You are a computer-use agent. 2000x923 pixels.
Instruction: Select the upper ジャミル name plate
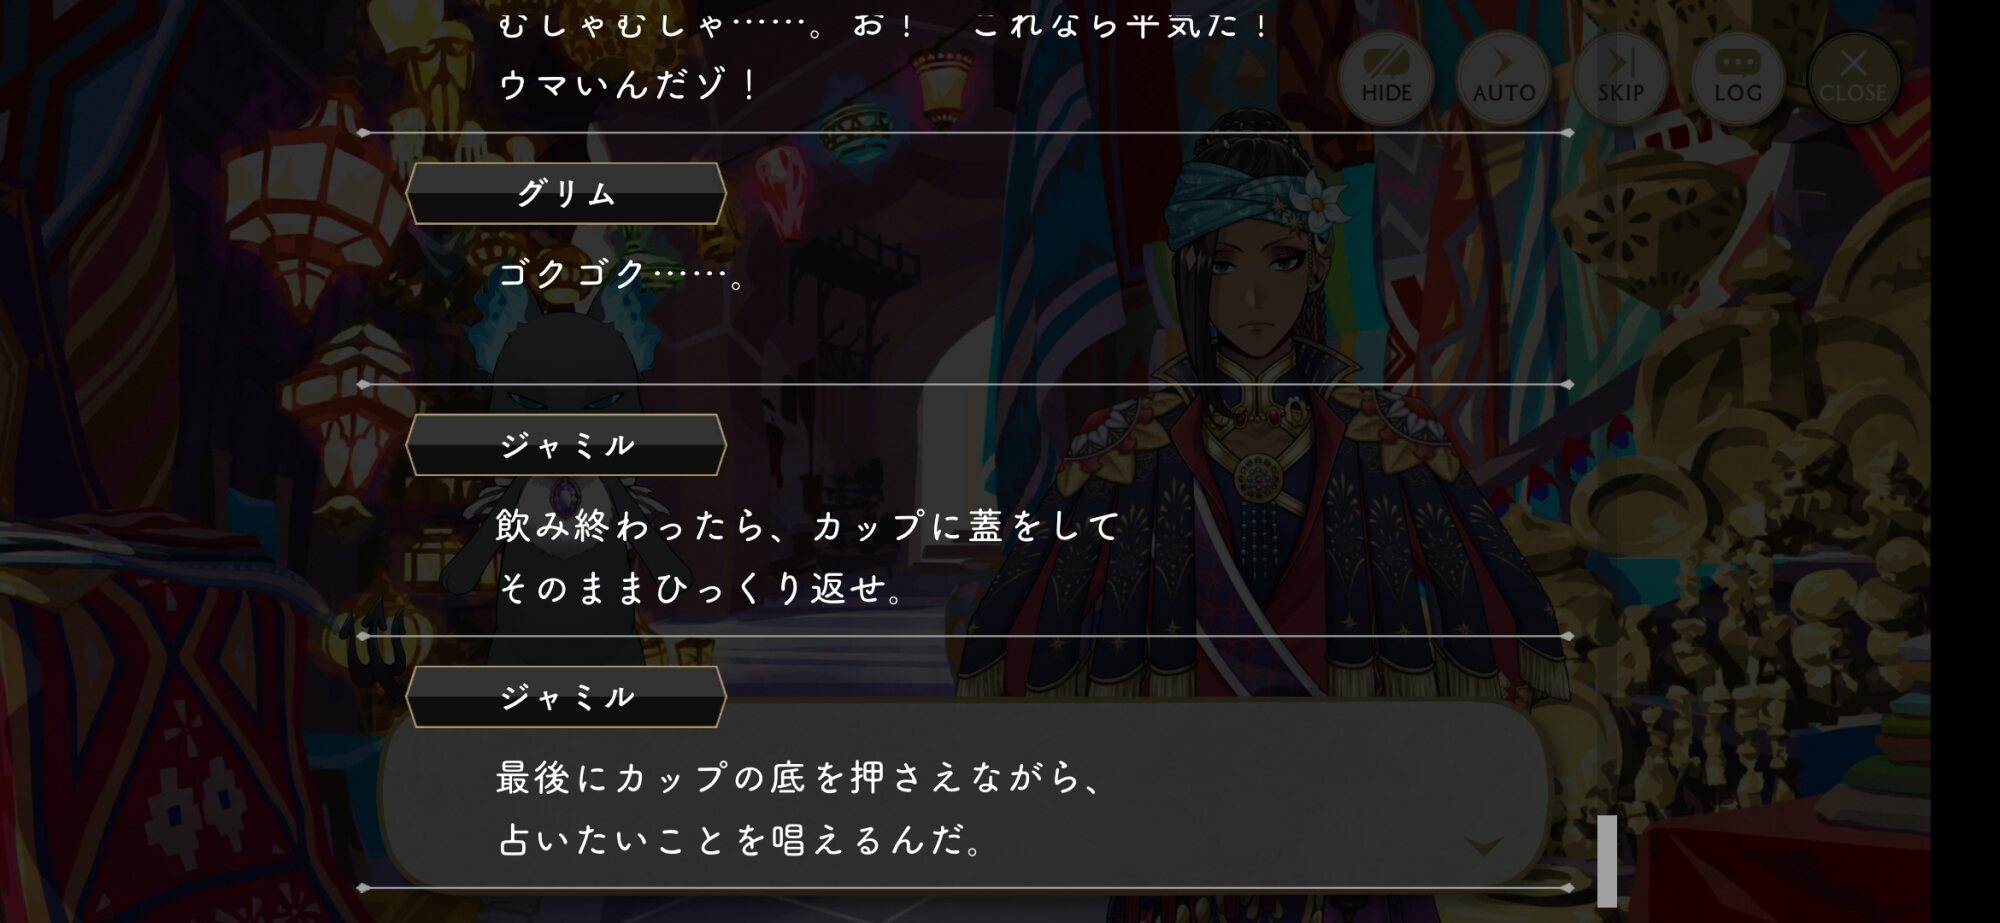(566, 444)
